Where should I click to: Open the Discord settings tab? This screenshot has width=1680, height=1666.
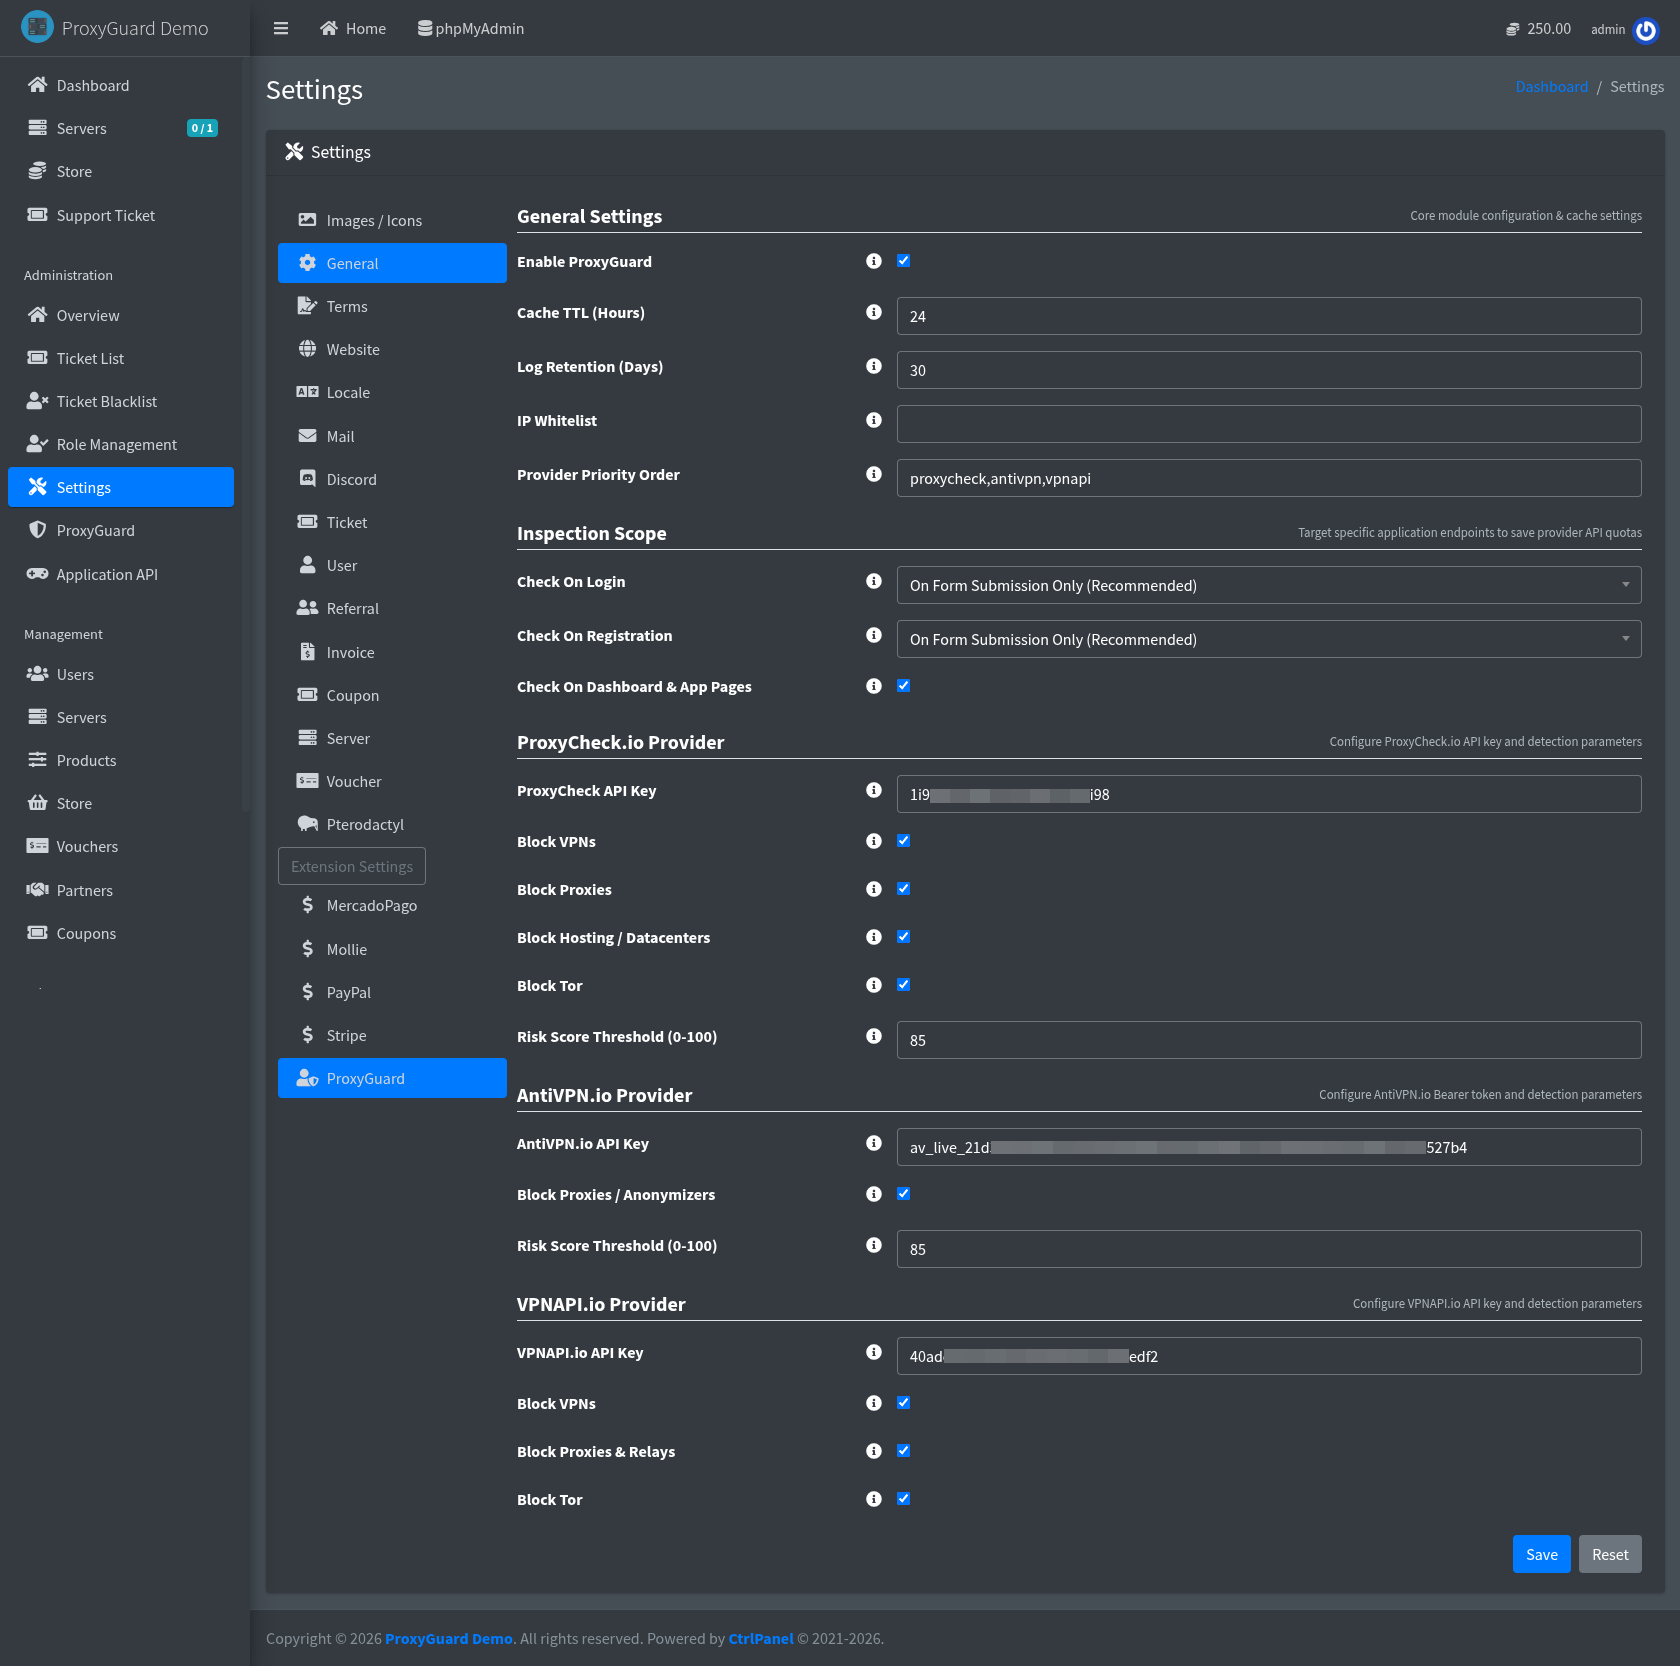pos(392,479)
